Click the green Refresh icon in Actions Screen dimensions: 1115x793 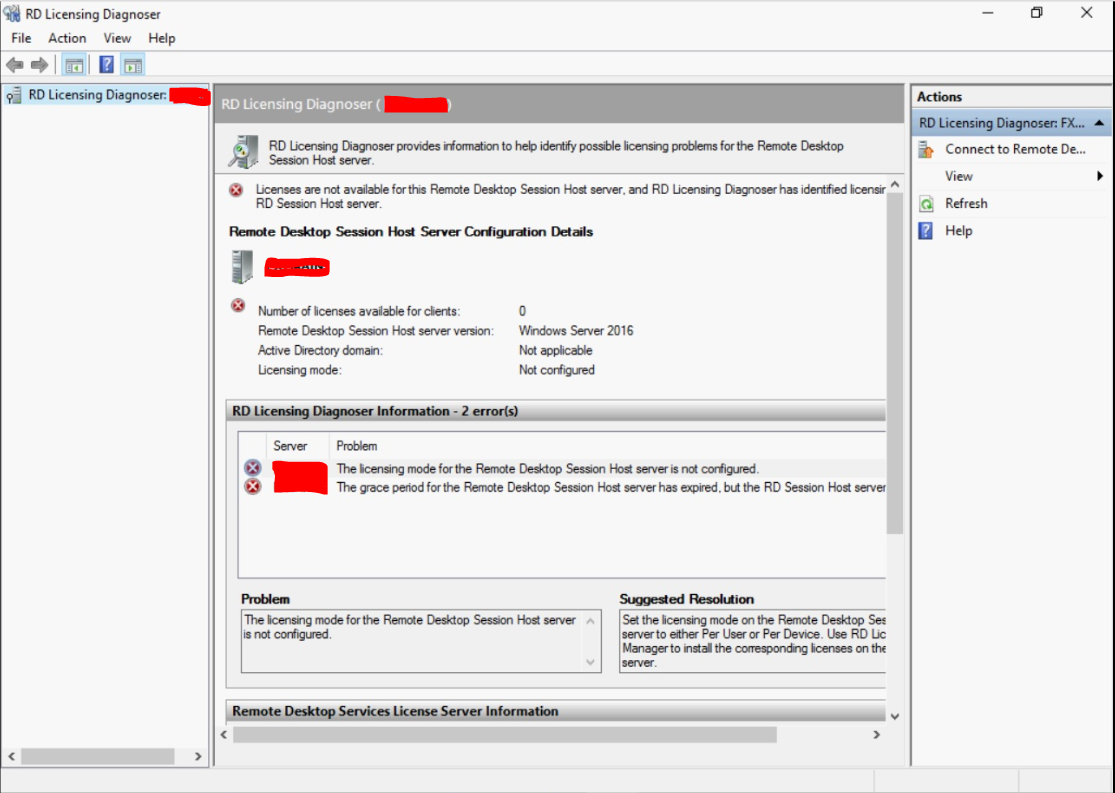pos(926,204)
